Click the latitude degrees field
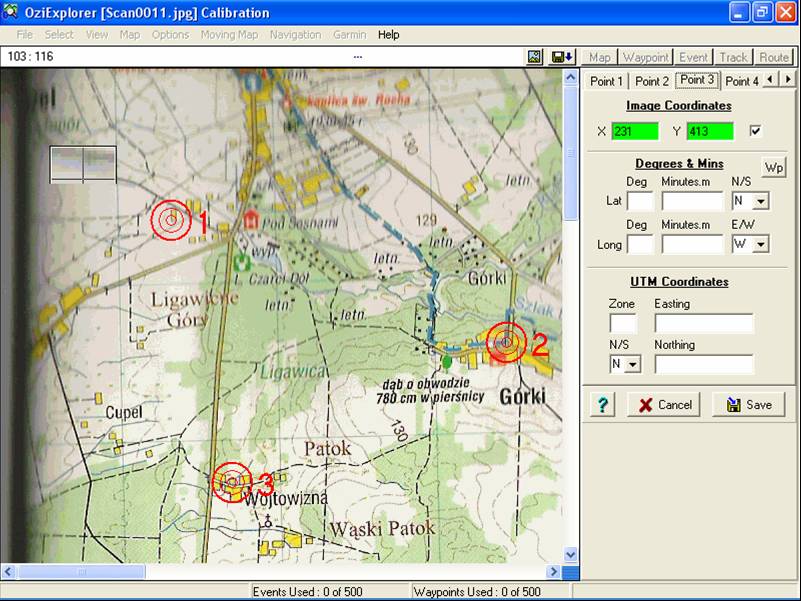This screenshot has height=601, width=801. [x=640, y=201]
